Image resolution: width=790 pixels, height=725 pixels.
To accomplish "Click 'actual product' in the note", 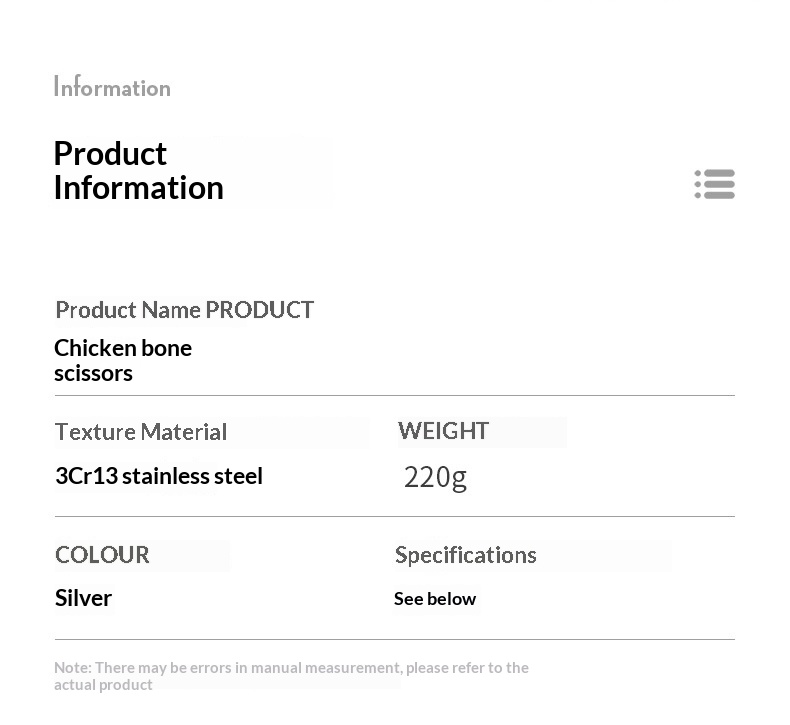I will point(103,685).
